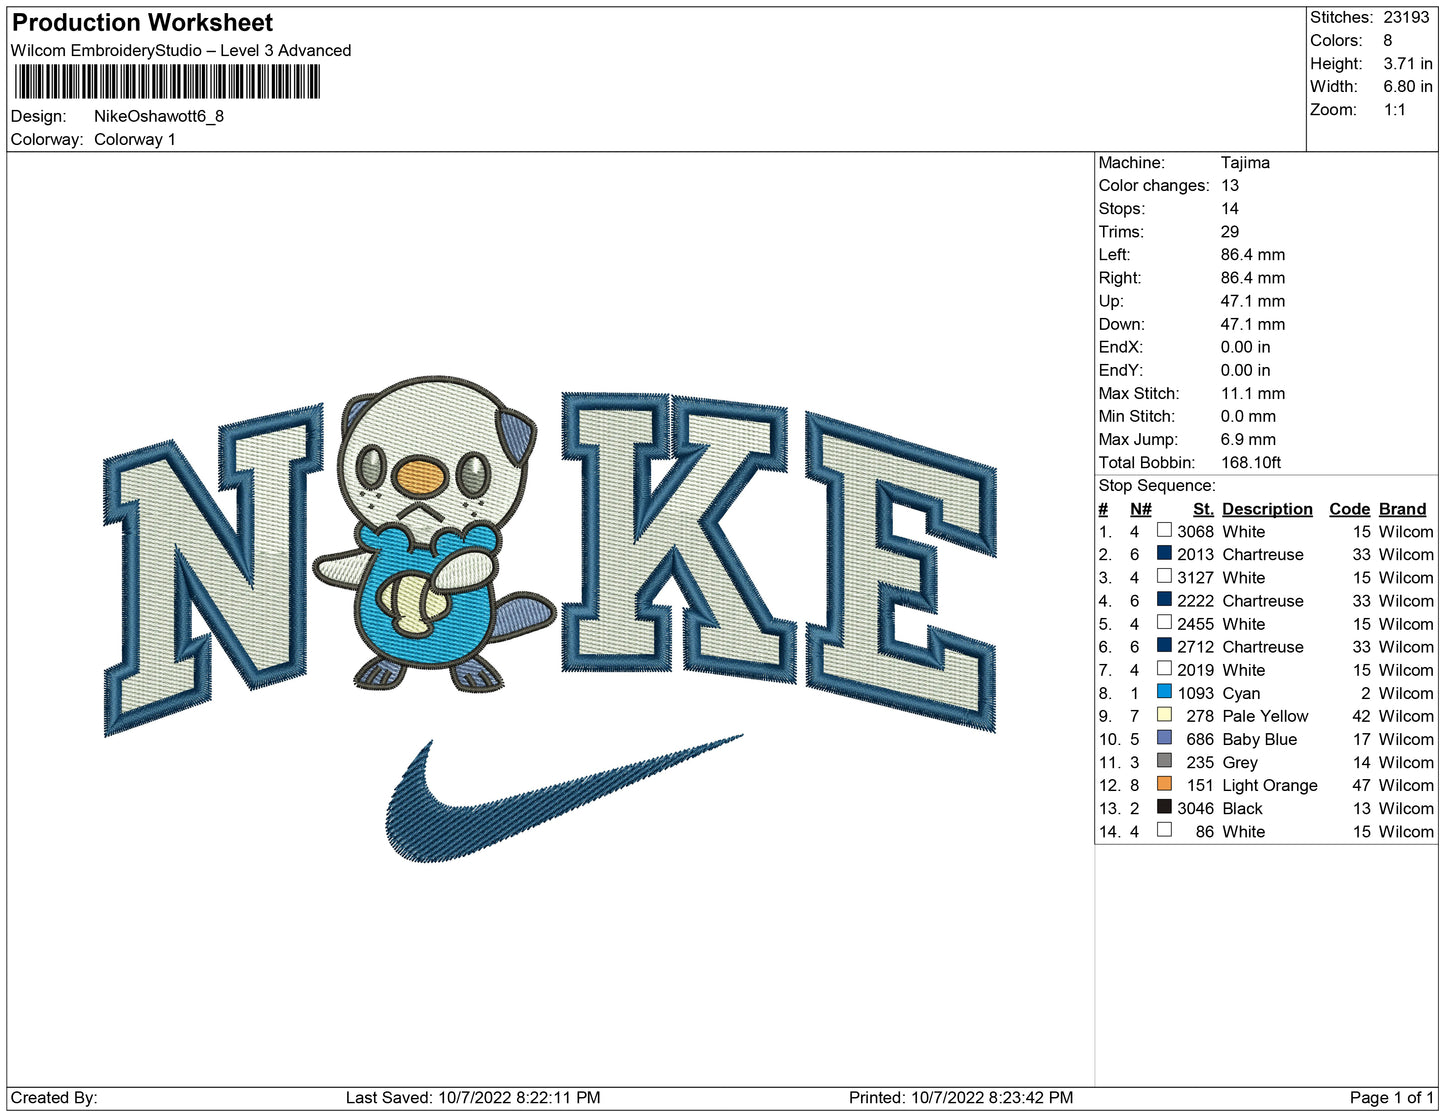Image resolution: width=1445 pixels, height=1112 pixels.
Task: Select the Pale Yellow 278 color swatch
Action: pos(1164,715)
